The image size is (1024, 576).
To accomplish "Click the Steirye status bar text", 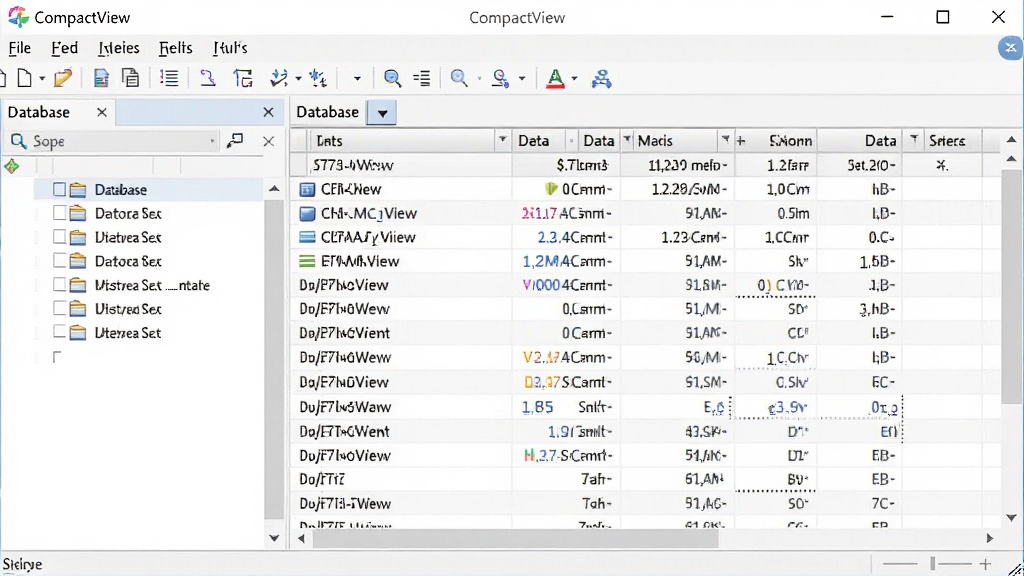I will point(22,564).
